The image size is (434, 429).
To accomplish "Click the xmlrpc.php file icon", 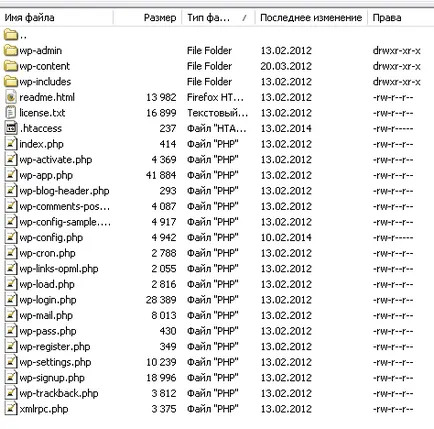I will pos(11,409).
